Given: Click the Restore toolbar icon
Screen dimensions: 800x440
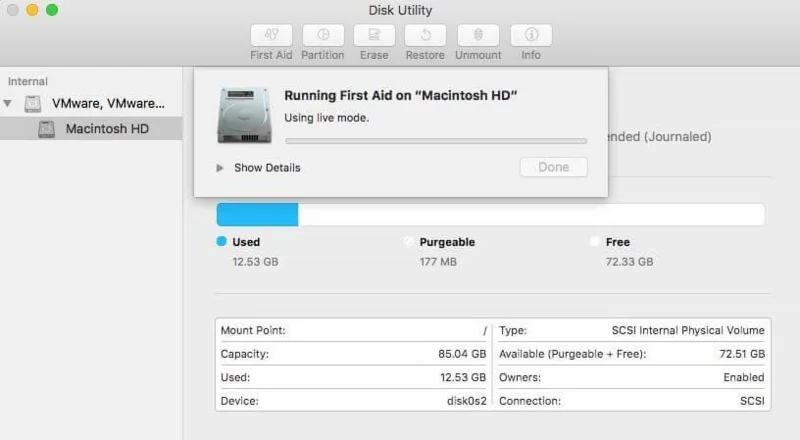Looking at the screenshot, I should pyautogui.click(x=426, y=35).
